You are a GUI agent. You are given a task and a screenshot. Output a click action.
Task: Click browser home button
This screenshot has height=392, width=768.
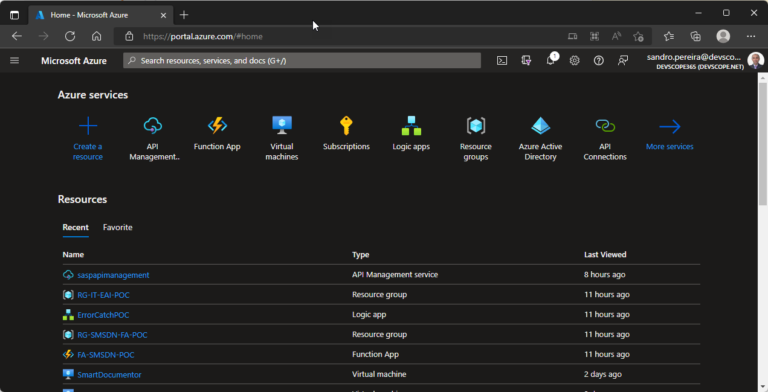point(96,36)
